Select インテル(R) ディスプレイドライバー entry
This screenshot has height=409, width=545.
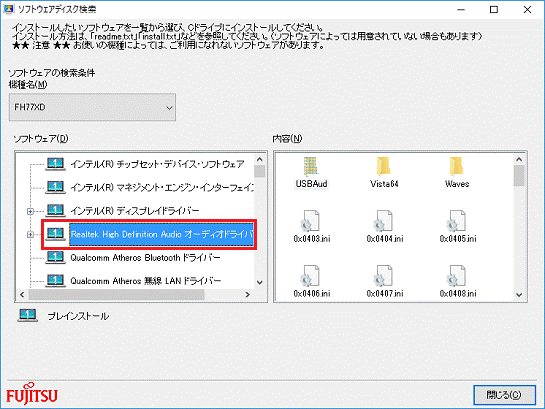135,211
